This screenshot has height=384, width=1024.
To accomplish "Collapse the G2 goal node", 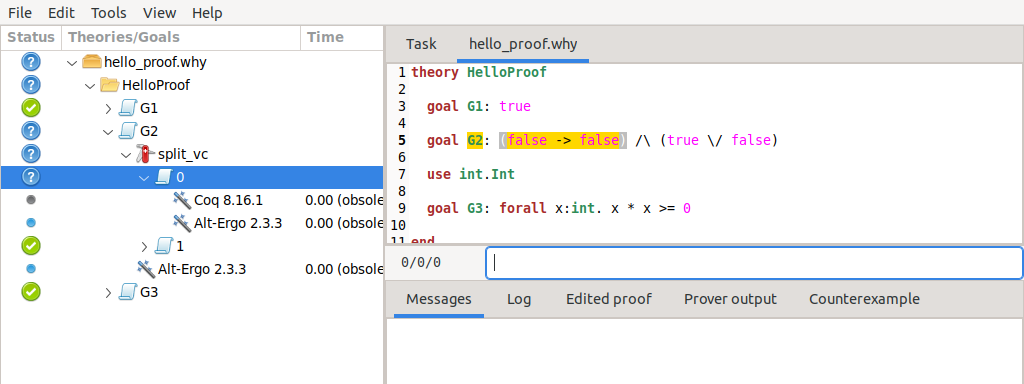I will click(108, 131).
